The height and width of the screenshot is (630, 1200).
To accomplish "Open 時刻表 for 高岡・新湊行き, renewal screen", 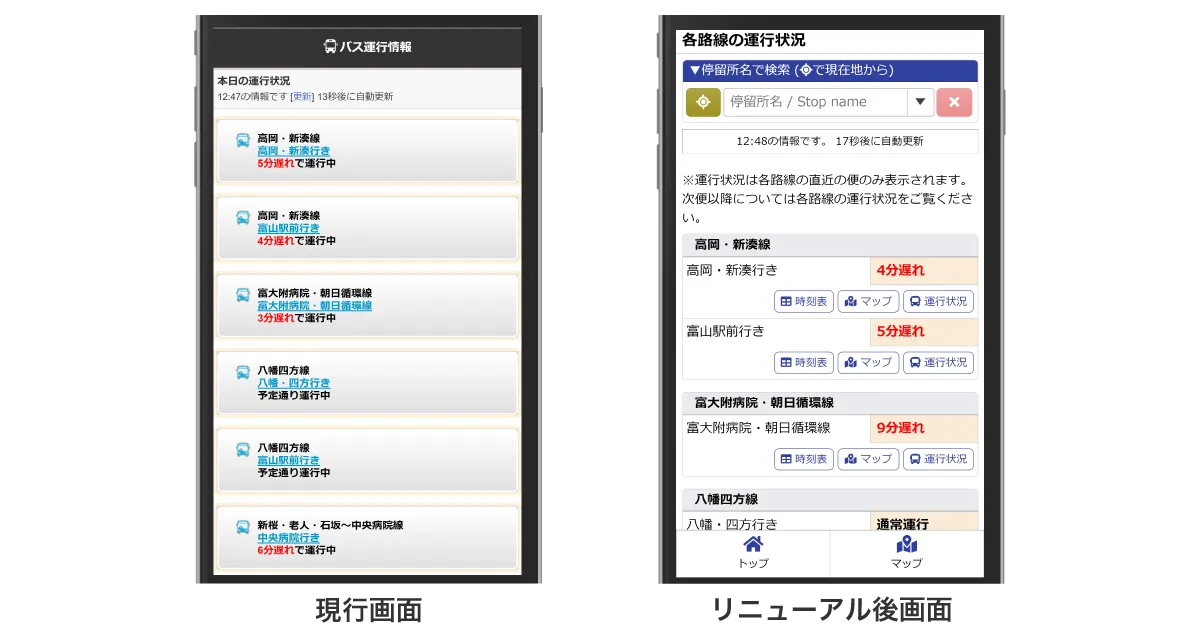I will (804, 301).
